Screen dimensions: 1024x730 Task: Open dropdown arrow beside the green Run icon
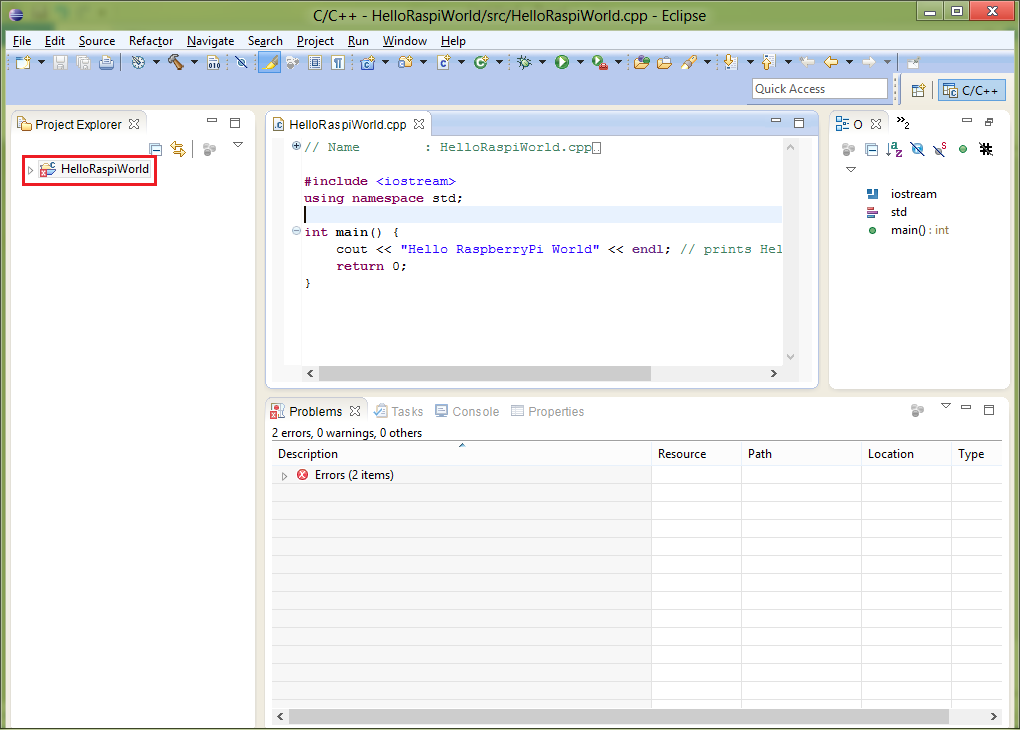tap(580, 63)
